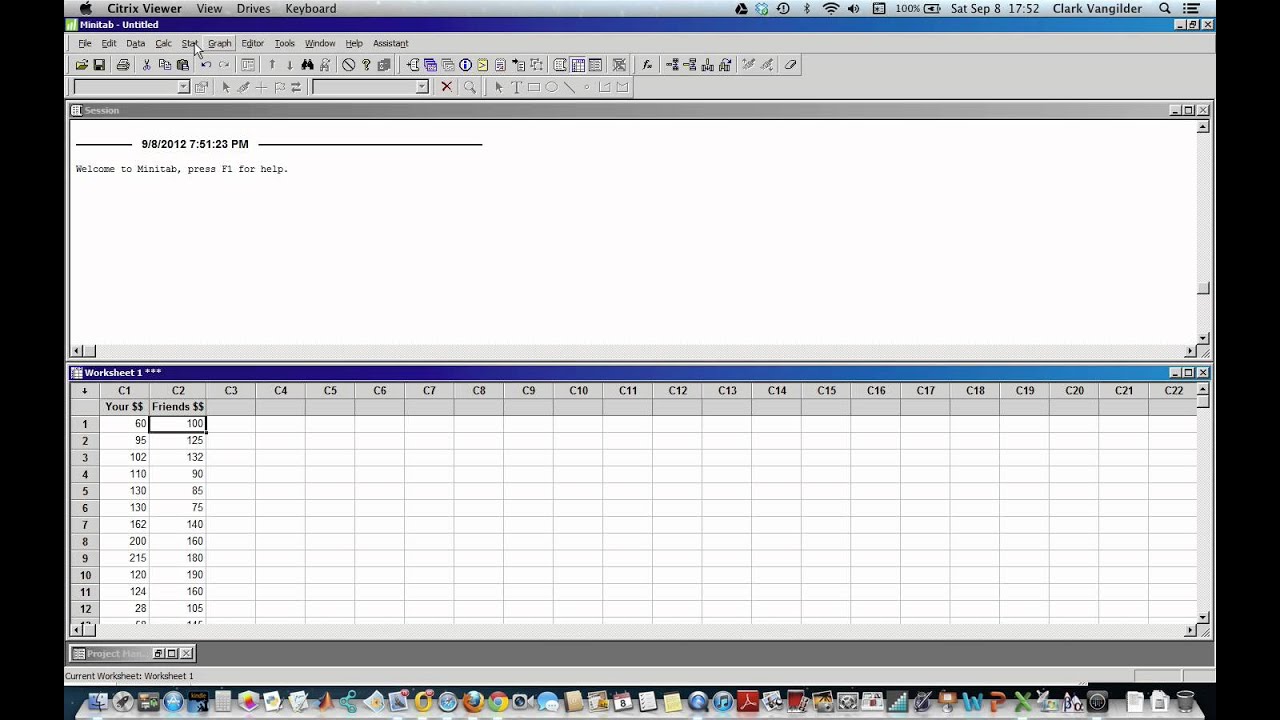Show History with the yellow prompt icon

pos(483,65)
